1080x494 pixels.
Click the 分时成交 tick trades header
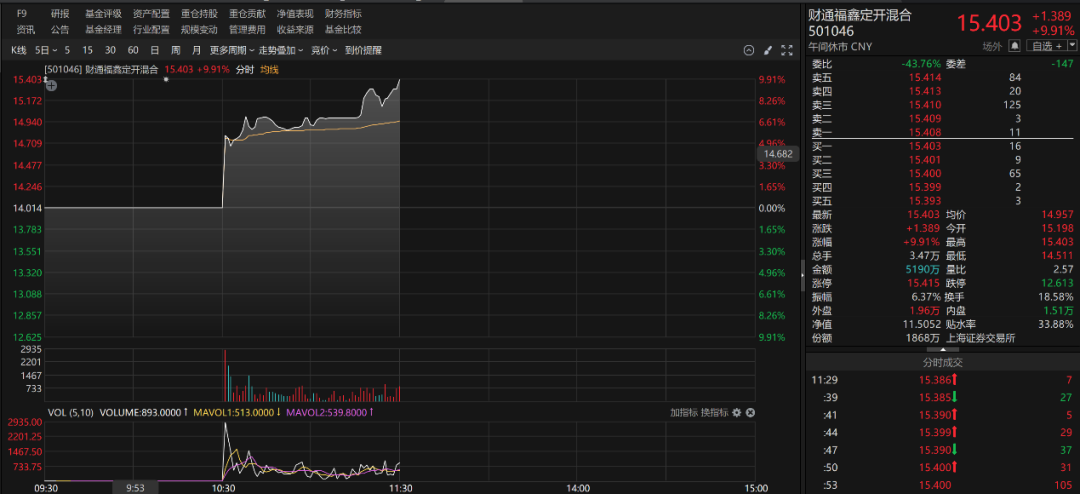click(943, 362)
